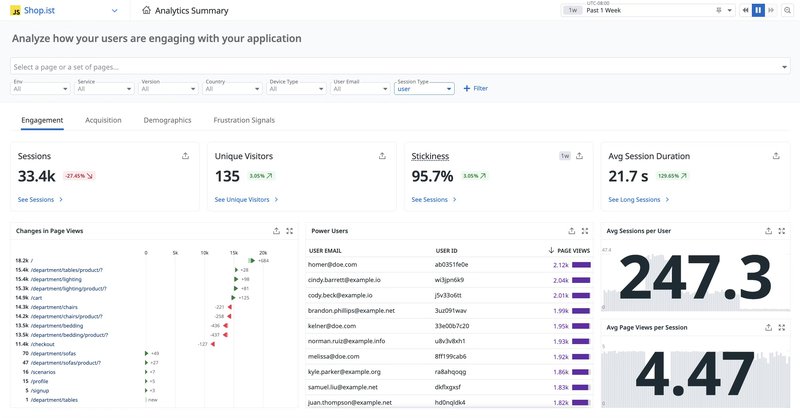800x418 pixels.
Task: Expand Changes in Page Views to fullscreen
Action: [x=289, y=230]
